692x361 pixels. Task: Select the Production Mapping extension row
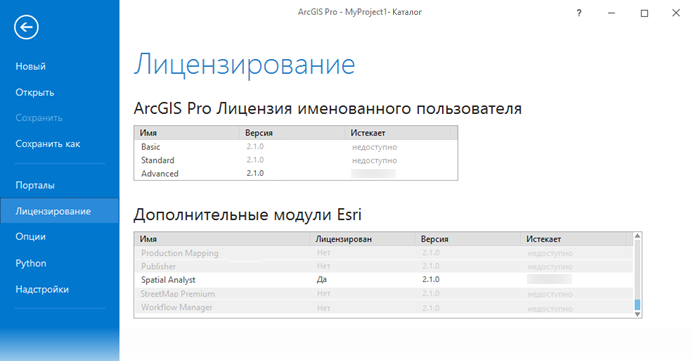coord(384,253)
